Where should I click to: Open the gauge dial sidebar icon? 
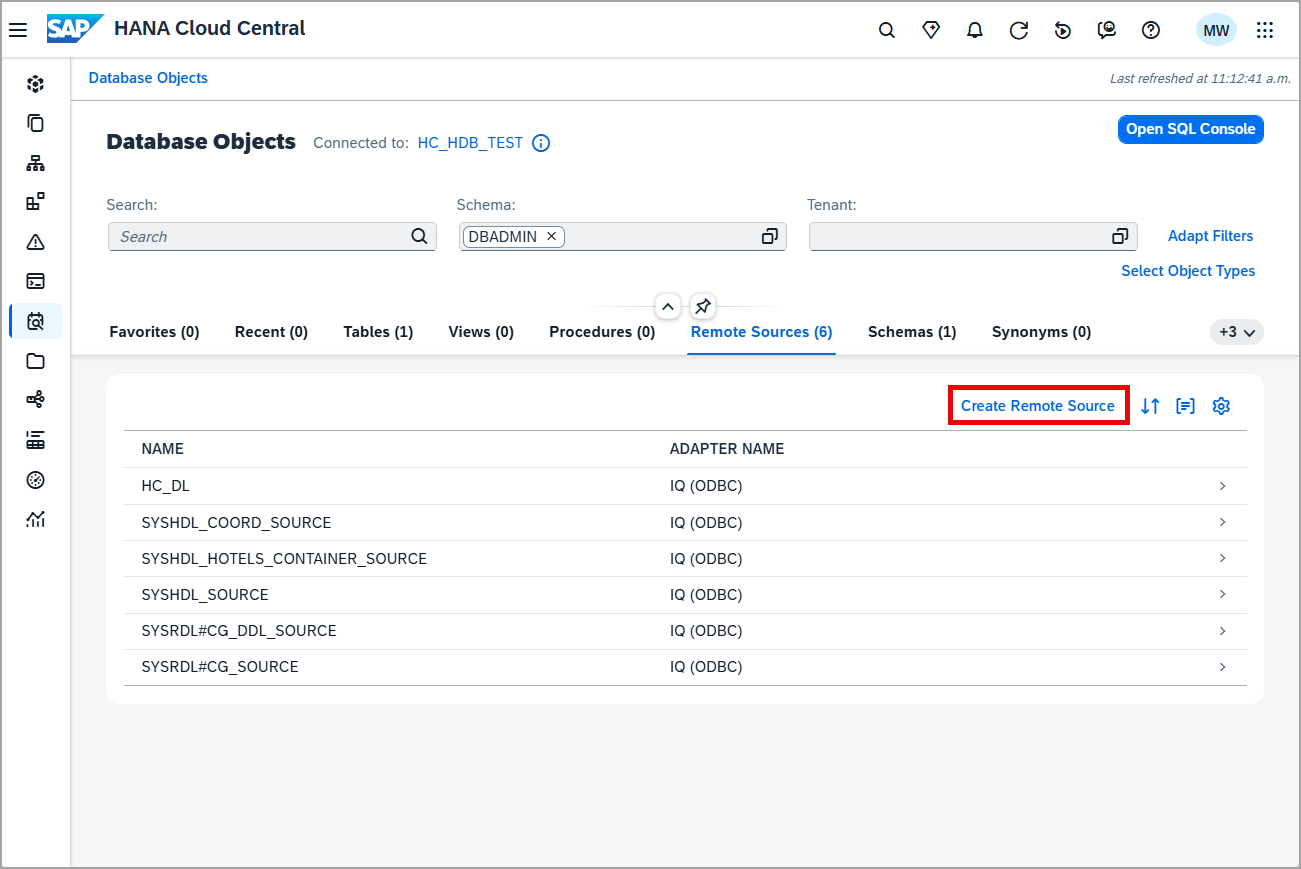click(36, 480)
